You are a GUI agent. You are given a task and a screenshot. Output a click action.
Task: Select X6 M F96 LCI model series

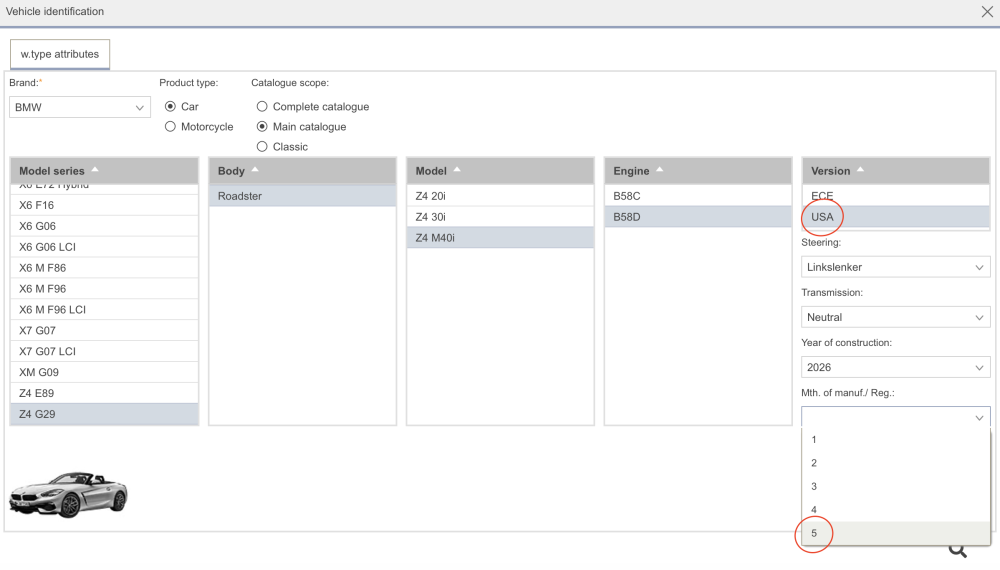pyautogui.click(x=105, y=310)
